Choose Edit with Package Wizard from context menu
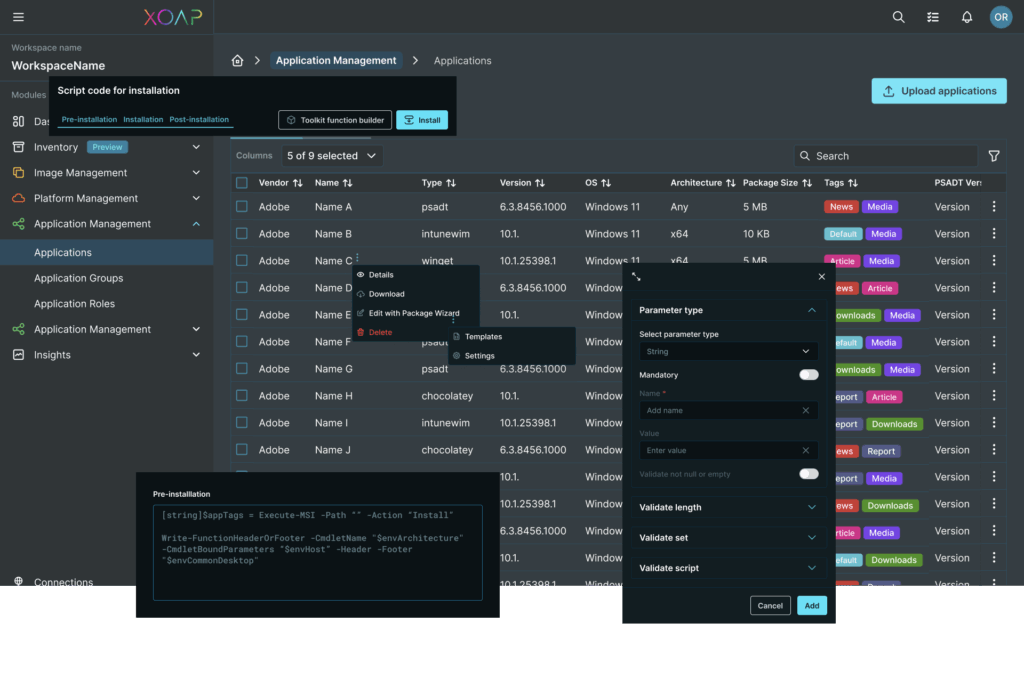Image resolution: width=1024 pixels, height=679 pixels. click(x=413, y=313)
